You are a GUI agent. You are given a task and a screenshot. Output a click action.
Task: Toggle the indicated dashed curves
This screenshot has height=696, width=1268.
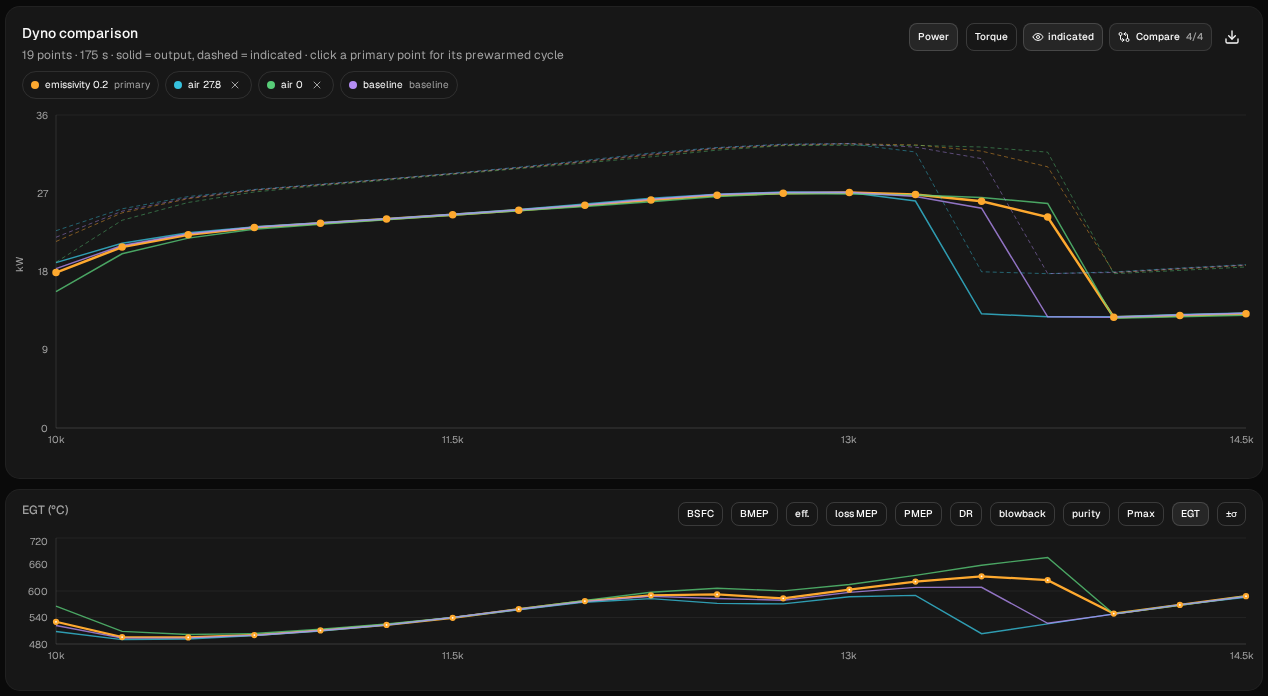pyautogui.click(x=1062, y=37)
